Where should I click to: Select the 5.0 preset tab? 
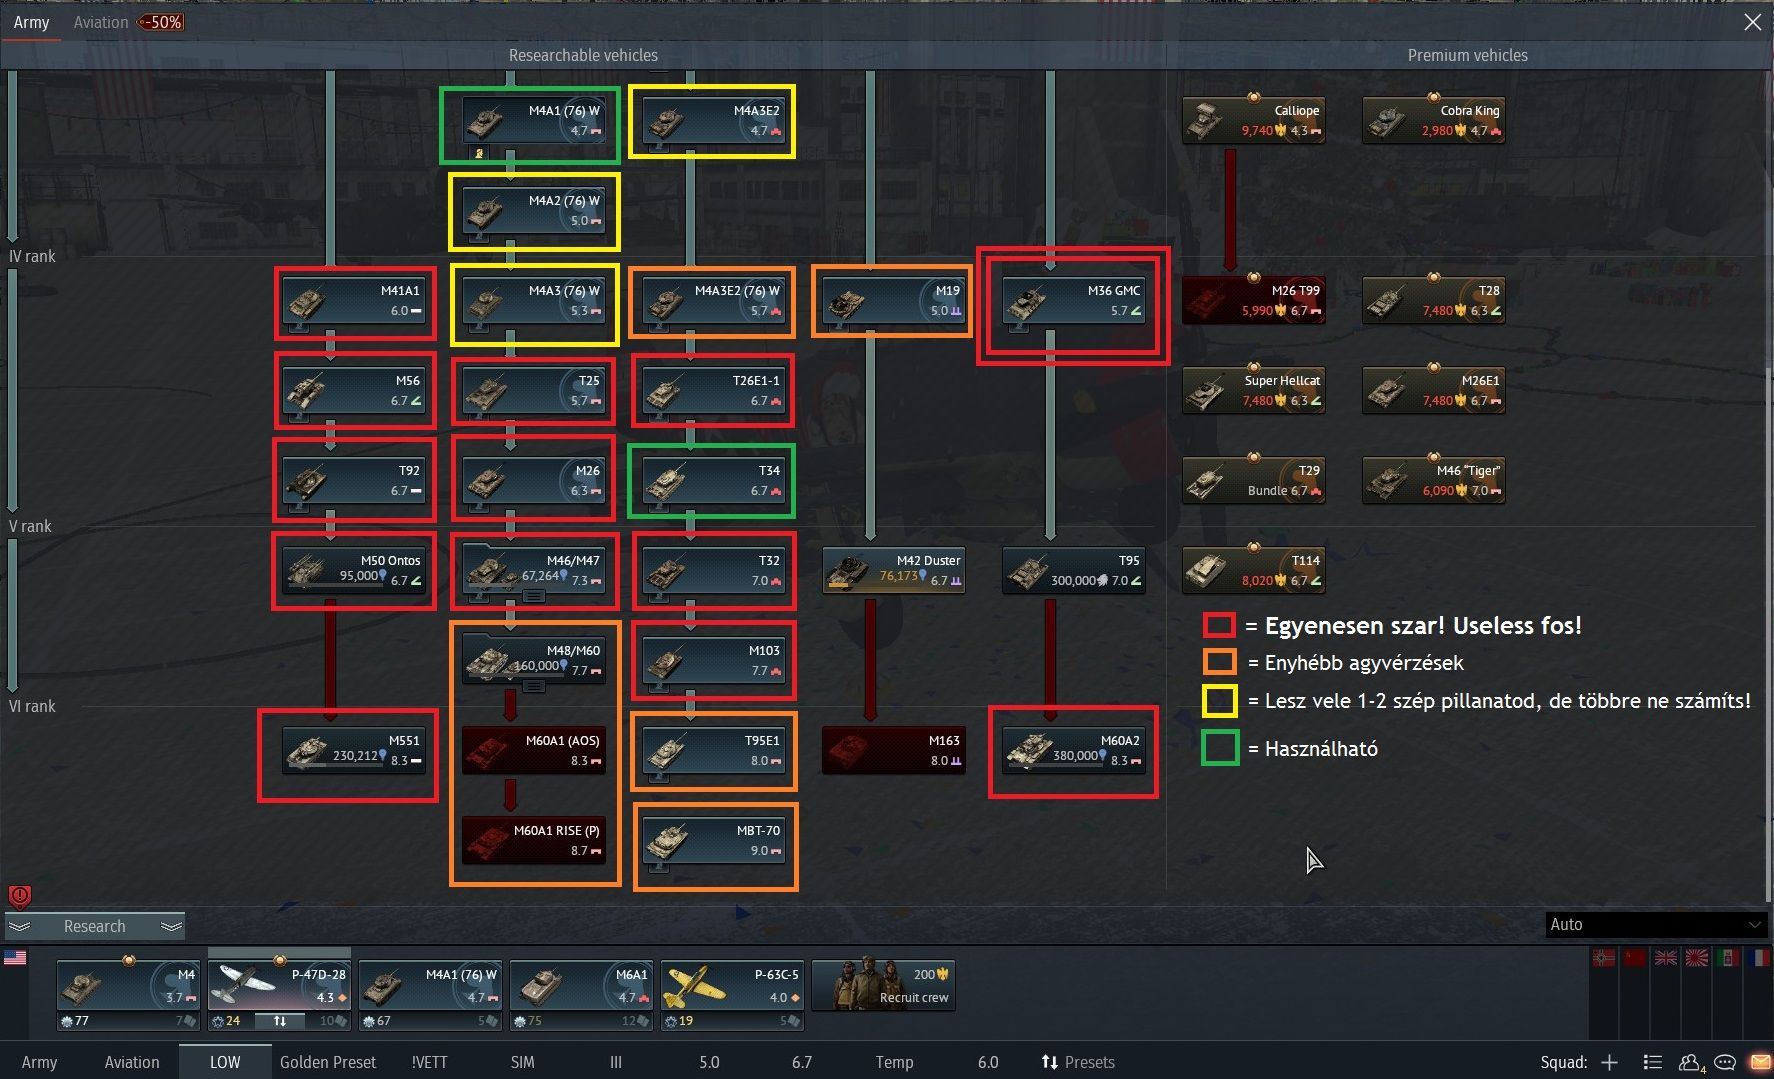[709, 1062]
